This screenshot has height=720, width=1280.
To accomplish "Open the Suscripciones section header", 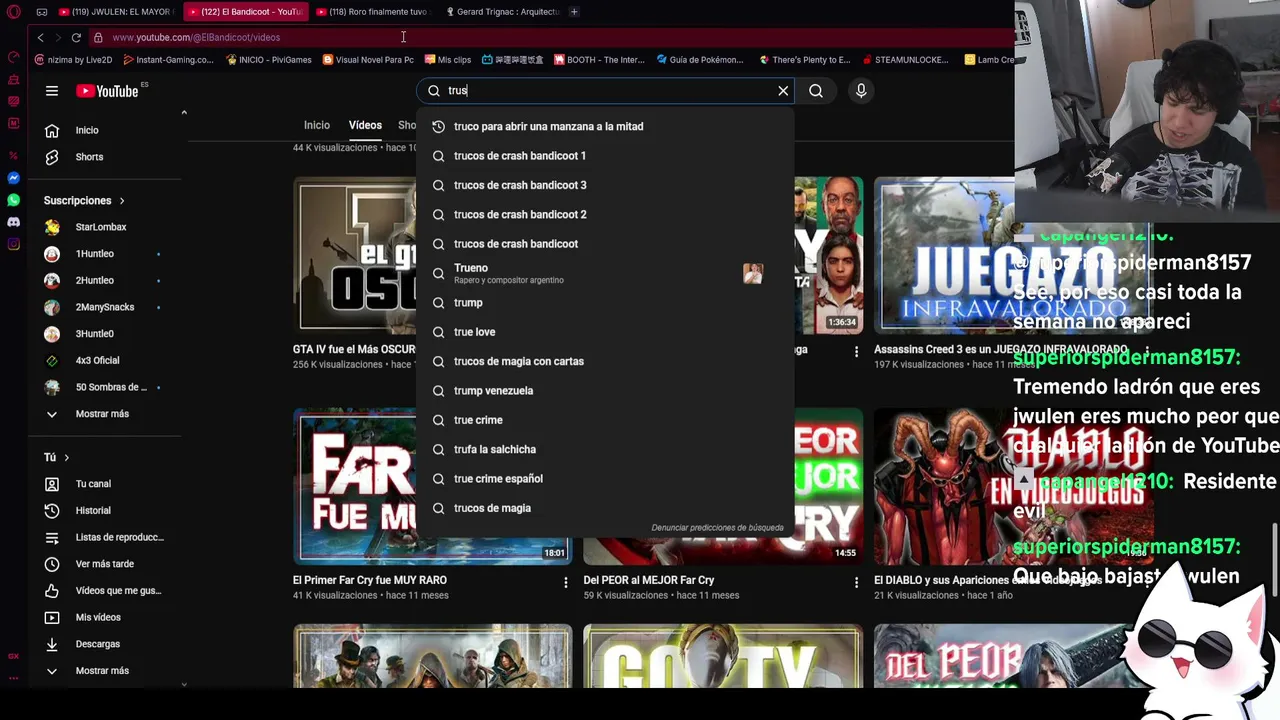I will (84, 201).
